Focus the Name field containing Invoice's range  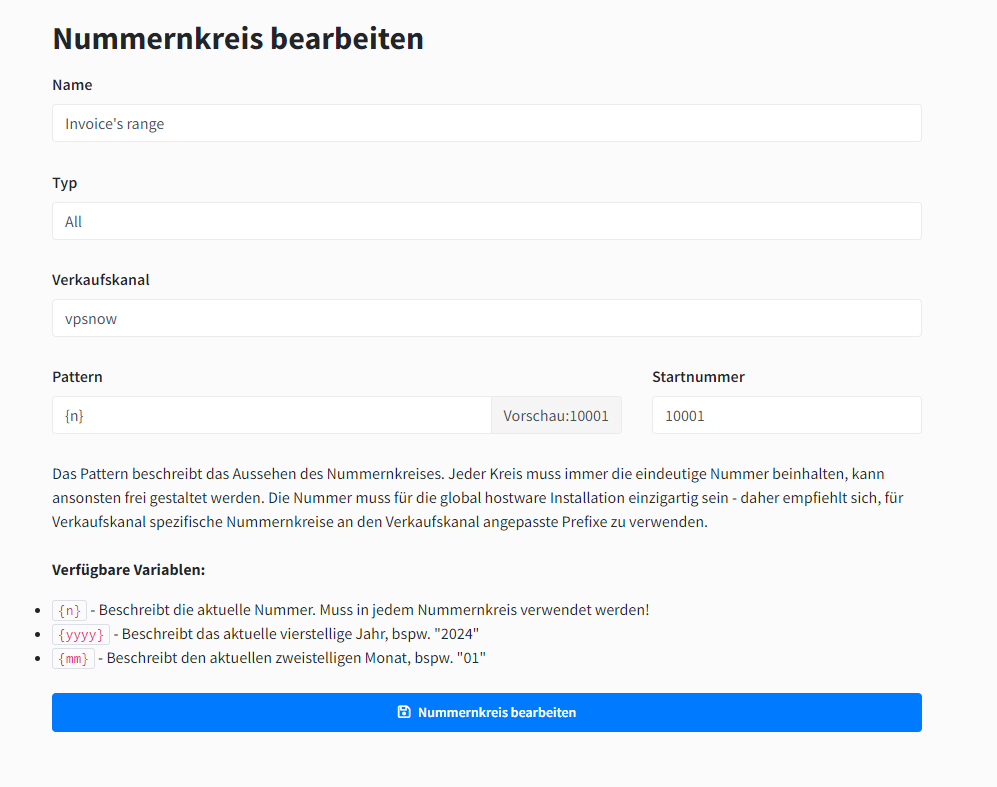click(x=486, y=124)
